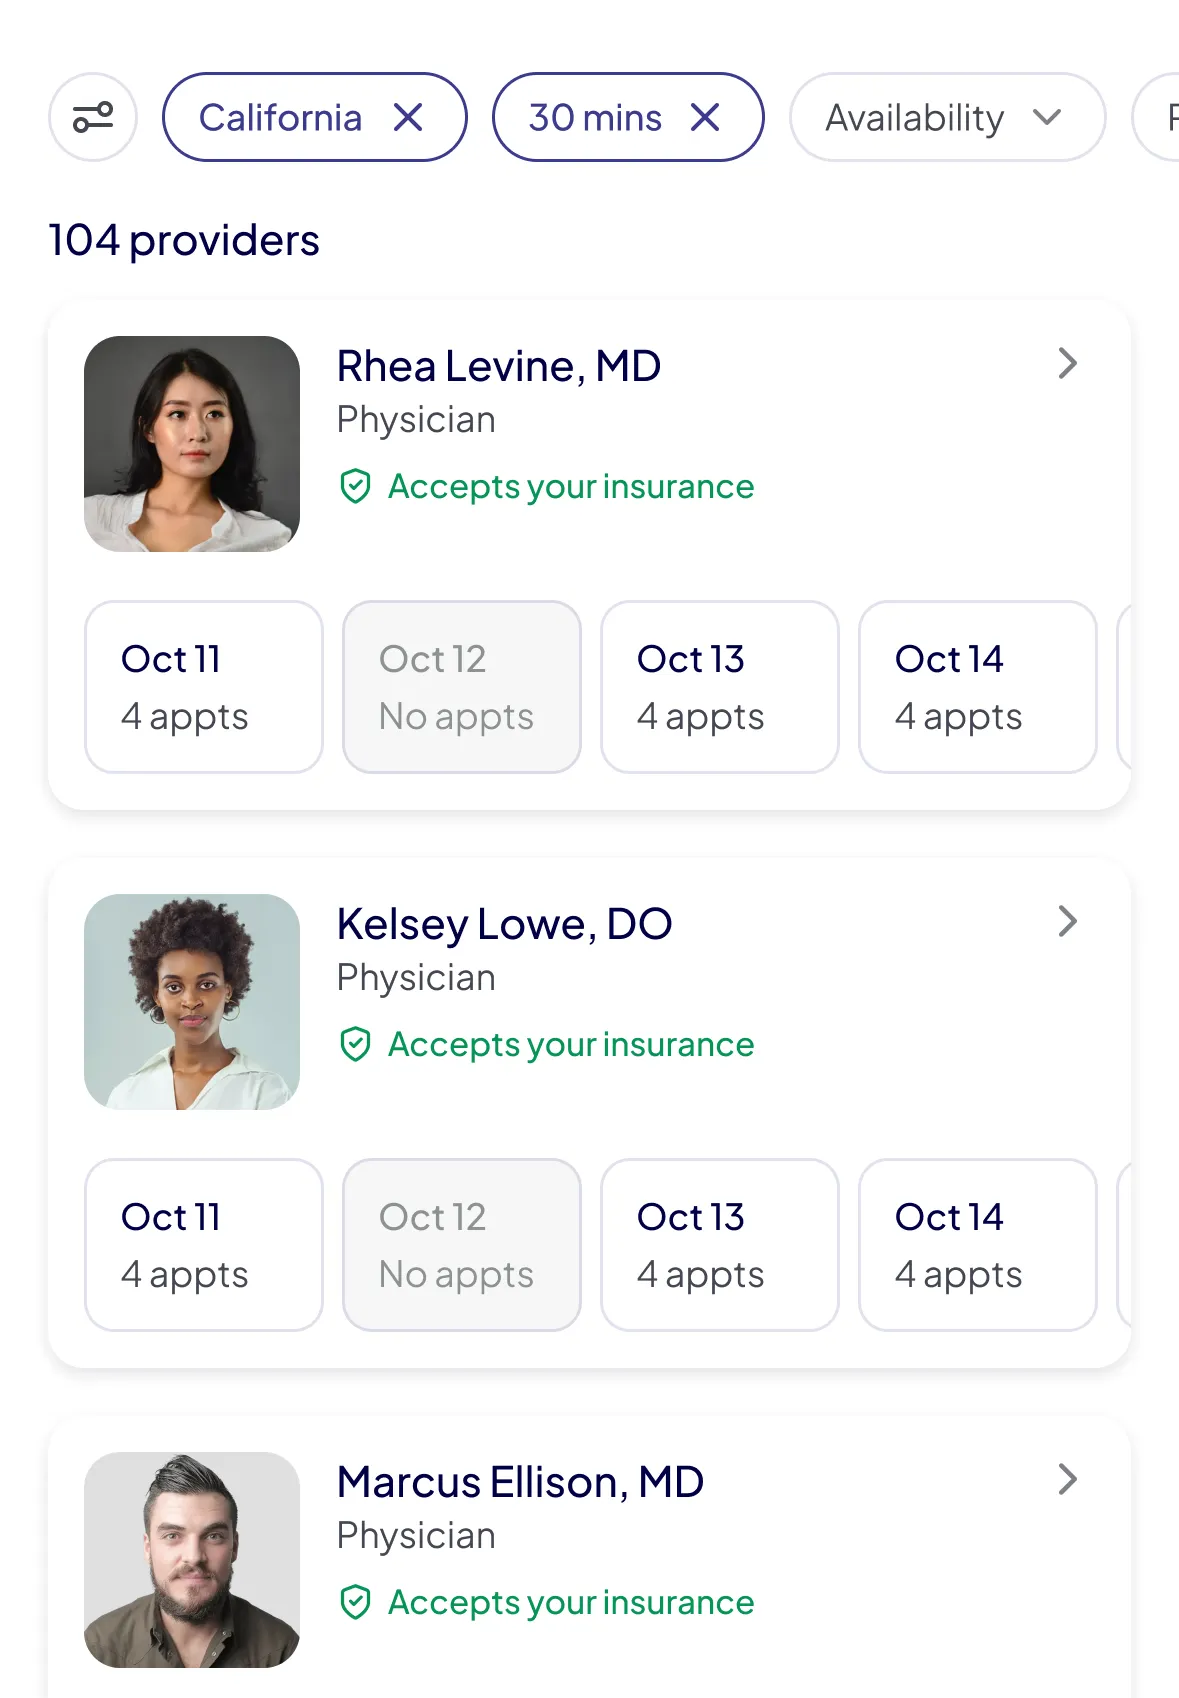Click Kelsey Lowe's profile photo

pos(192,1002)
